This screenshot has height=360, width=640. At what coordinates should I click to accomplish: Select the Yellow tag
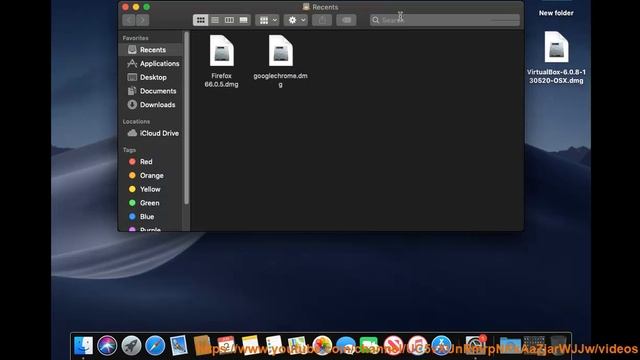click(x=151, y=189)
